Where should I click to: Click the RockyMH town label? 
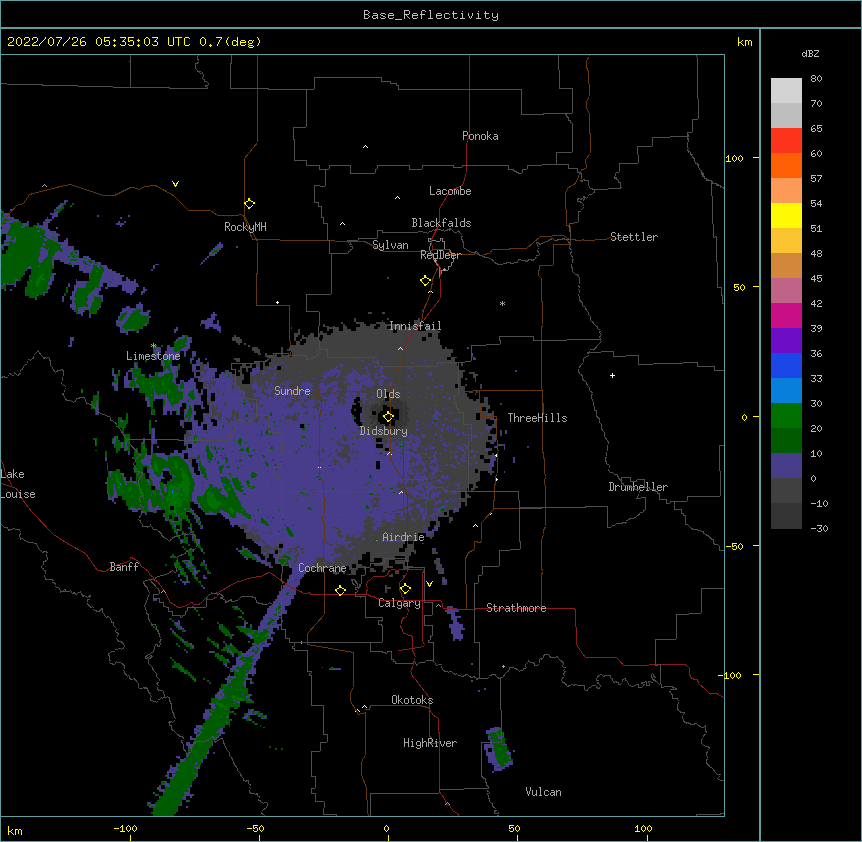click(x=245, y=227)
